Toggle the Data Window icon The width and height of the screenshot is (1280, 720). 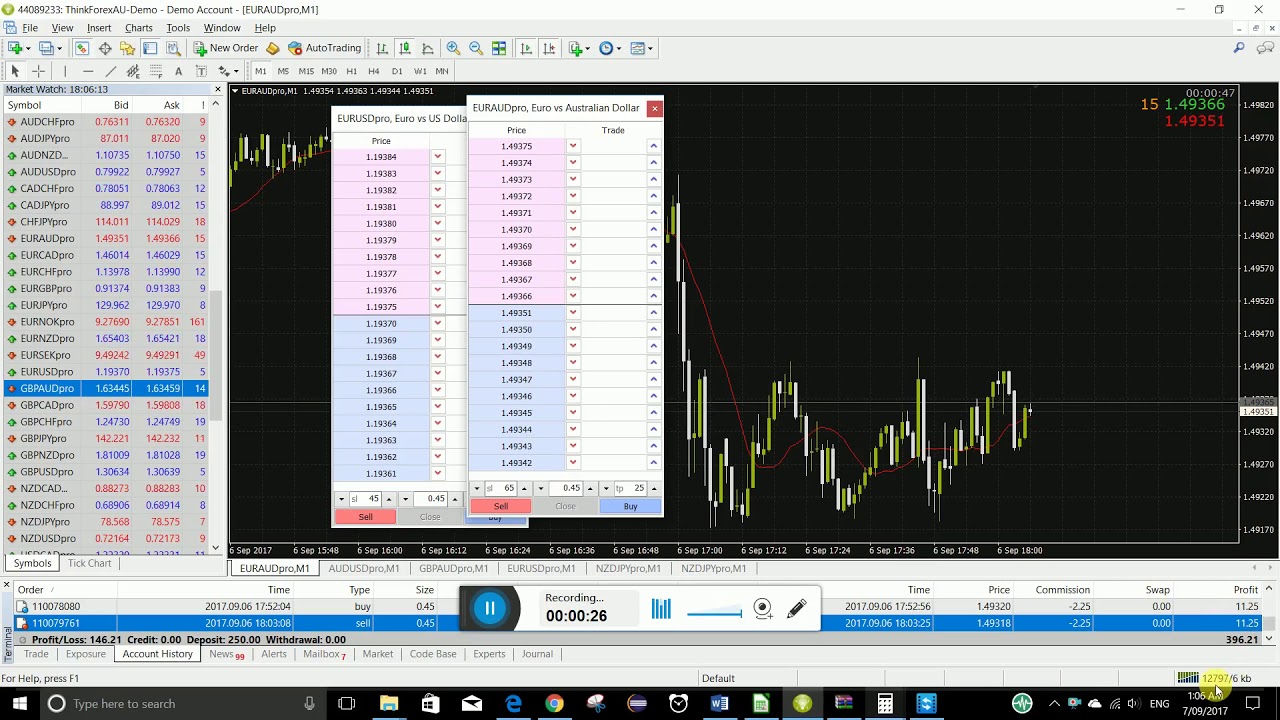105,48
